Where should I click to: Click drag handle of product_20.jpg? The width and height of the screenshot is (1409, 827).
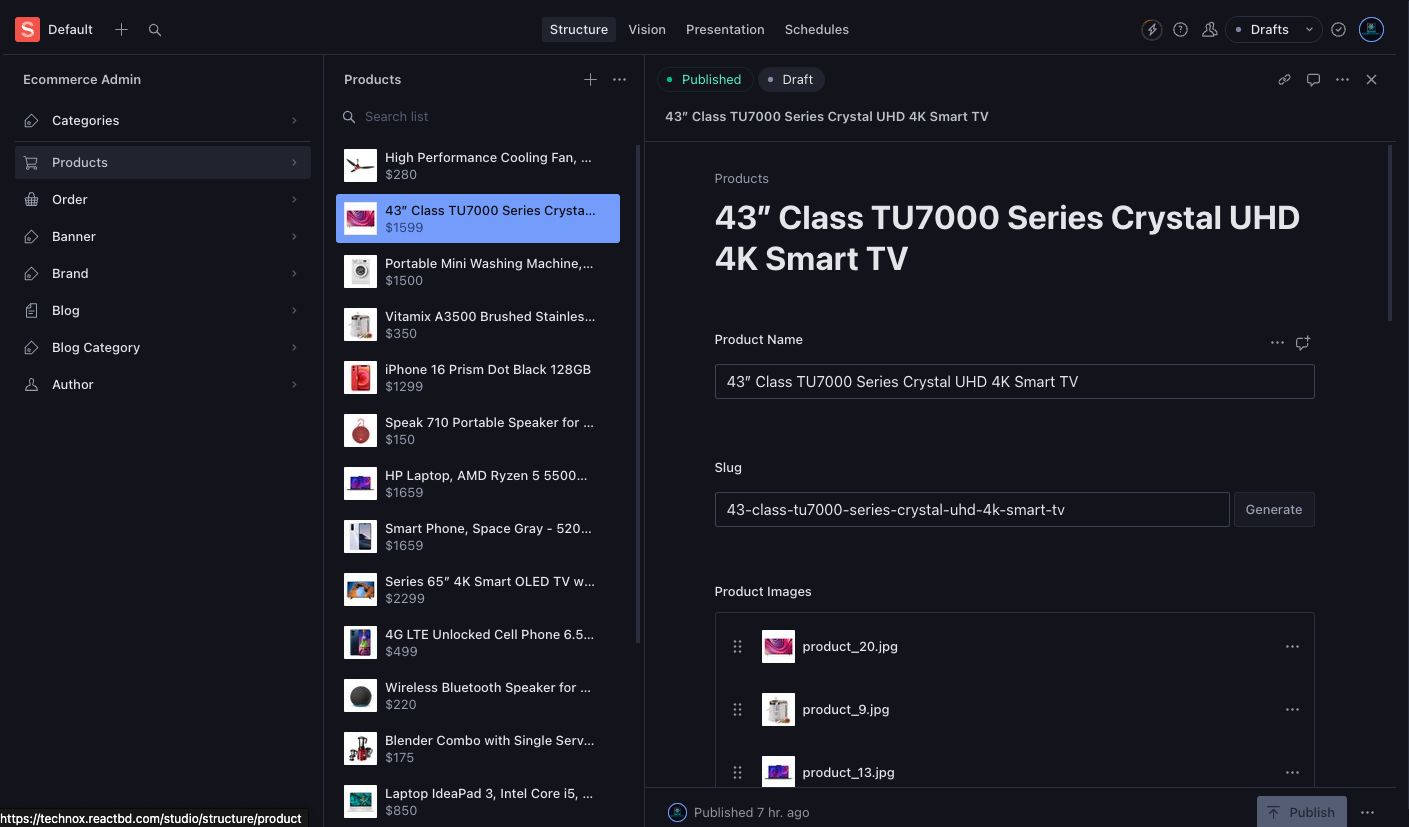point(737,646)
